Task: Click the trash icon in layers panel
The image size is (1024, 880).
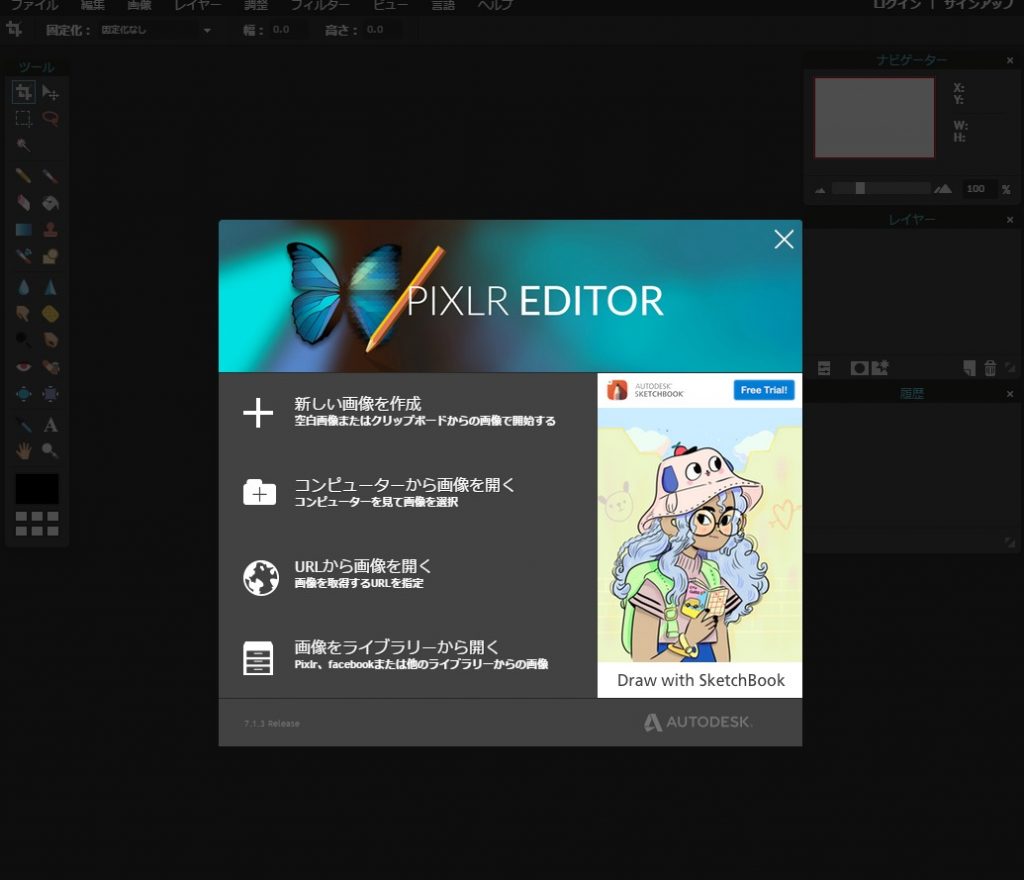Action: click(x=990, y=368)
